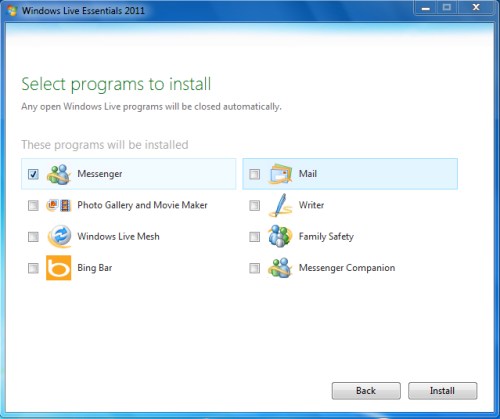Click the Windows Live Mesh sync icon

tap(59, 236)
